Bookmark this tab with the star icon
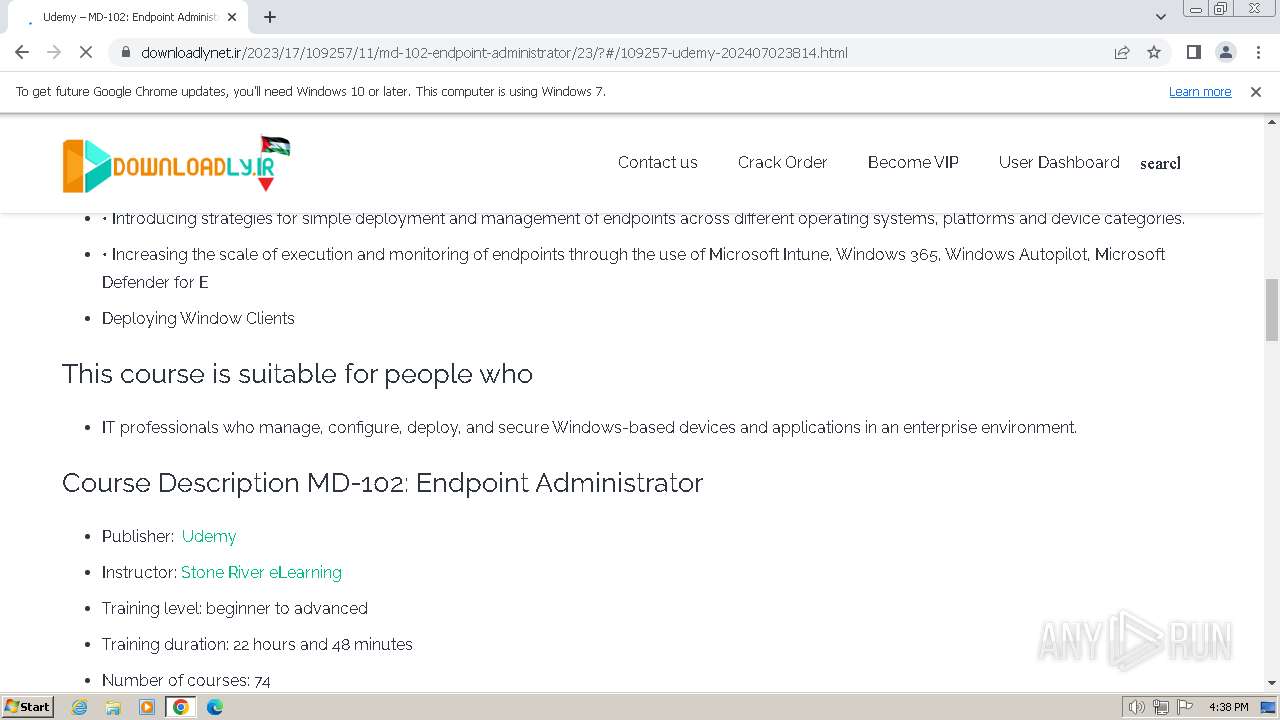This screenshot has height=720, width=1280. (x=1154, y=52)
